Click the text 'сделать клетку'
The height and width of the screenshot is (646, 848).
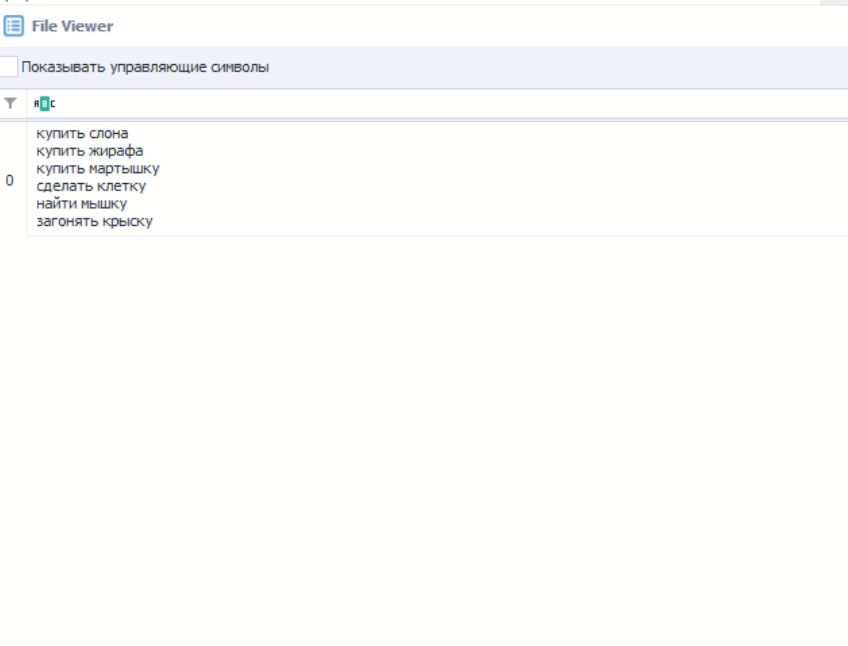coord(91,186)
